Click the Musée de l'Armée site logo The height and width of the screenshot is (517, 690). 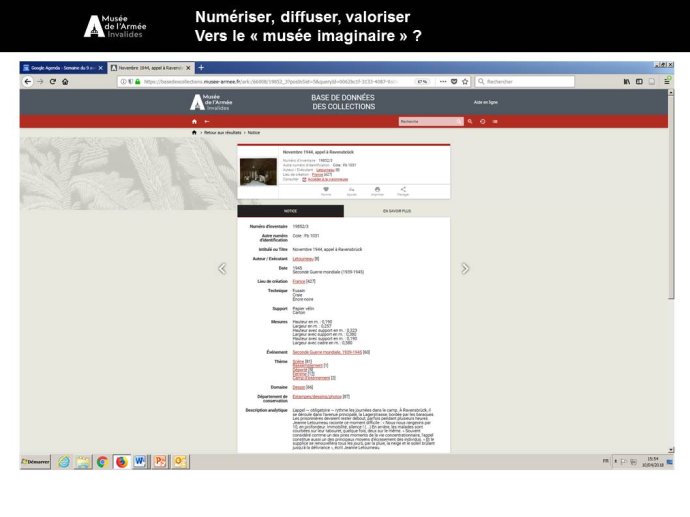(x=211, y=102)
